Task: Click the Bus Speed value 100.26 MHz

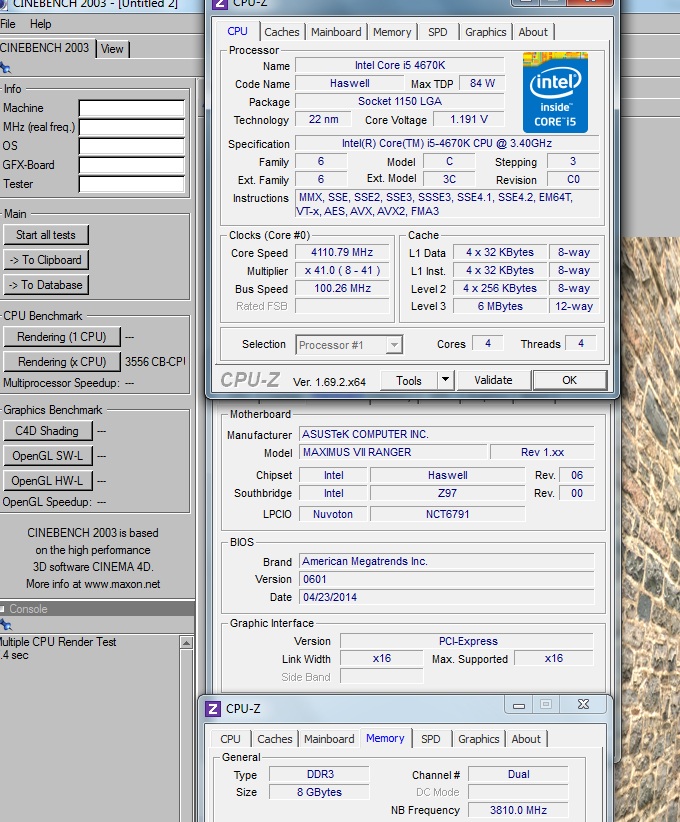Action: 342,288
